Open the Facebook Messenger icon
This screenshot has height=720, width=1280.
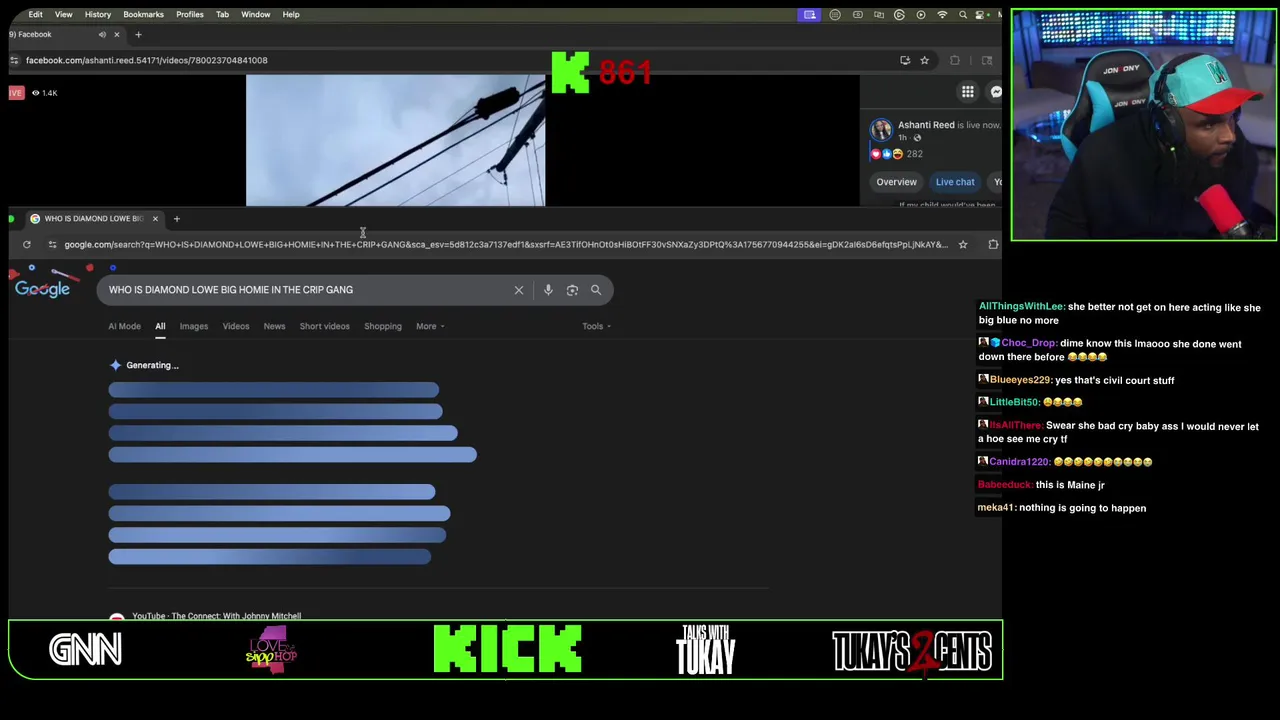(x=996, y=92)
